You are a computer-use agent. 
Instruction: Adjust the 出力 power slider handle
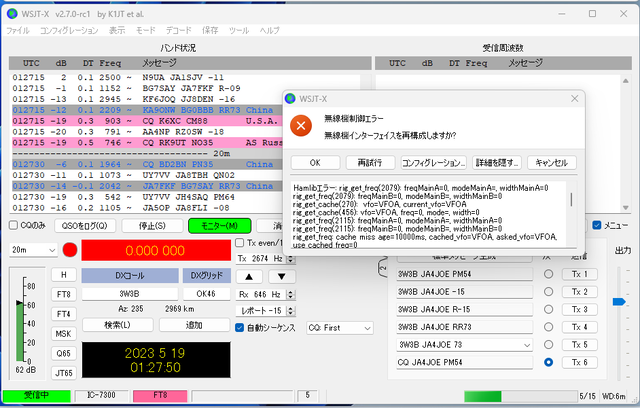tap(619, 302)
